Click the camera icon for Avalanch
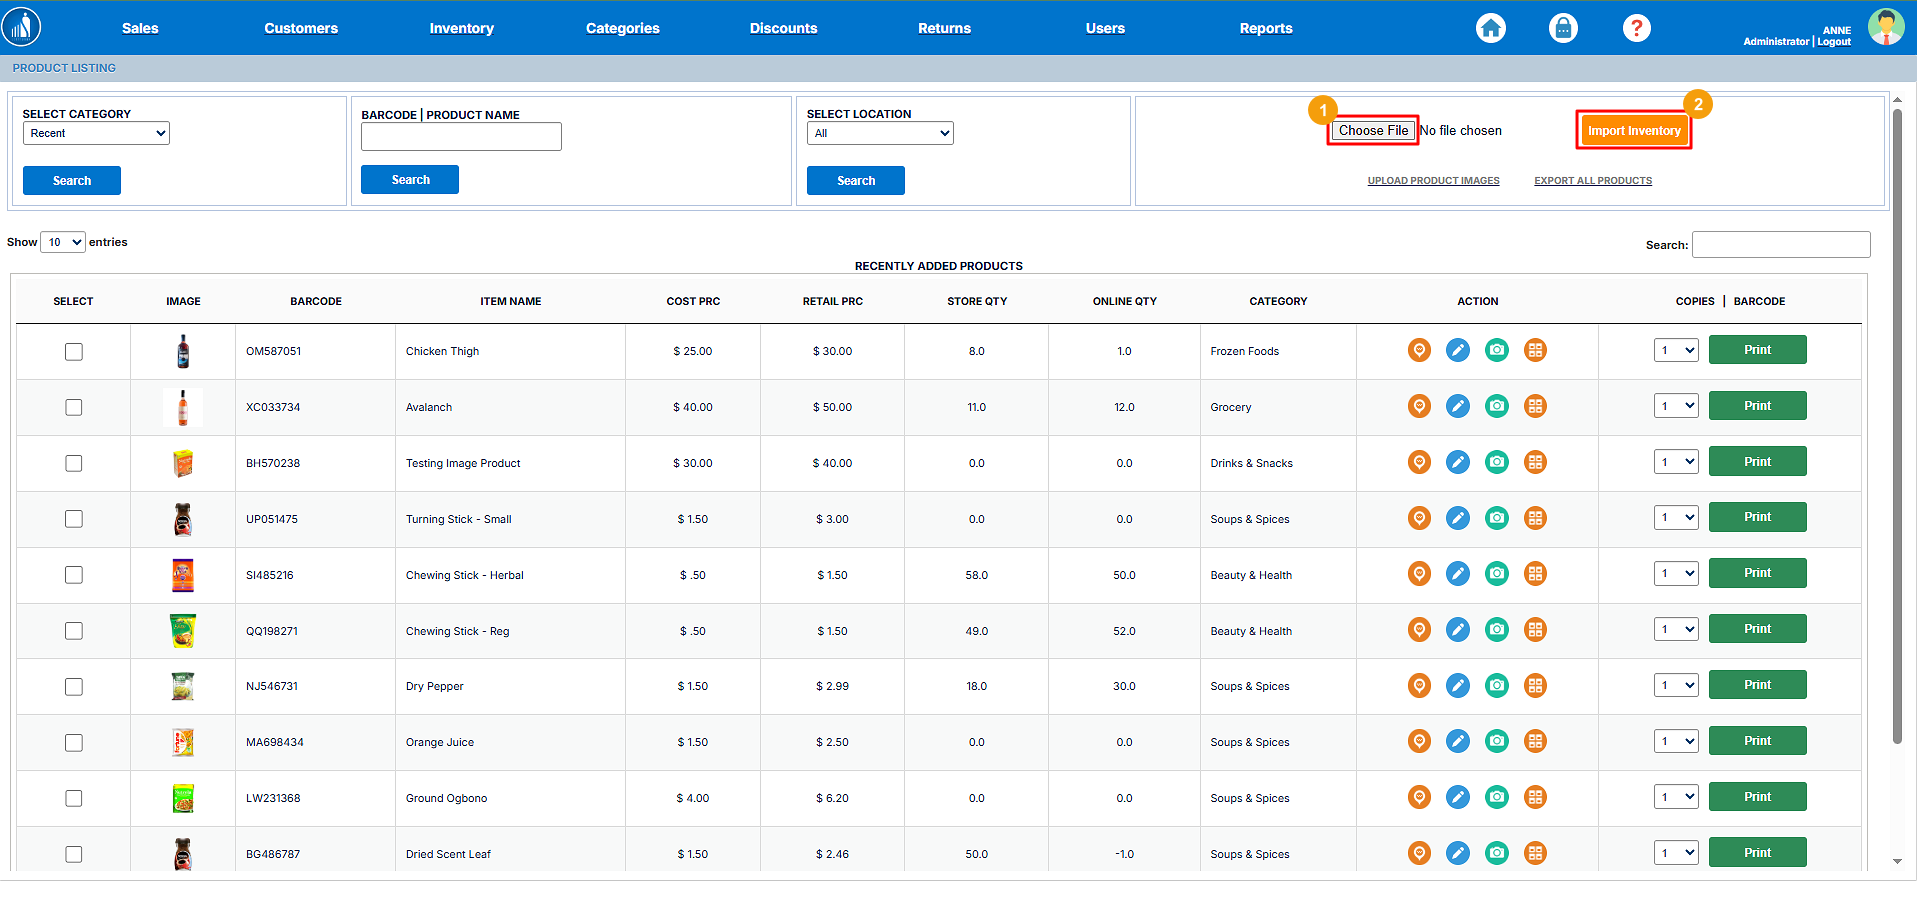The height and width of the screenshot is (919, 1917). point(1496,406)
